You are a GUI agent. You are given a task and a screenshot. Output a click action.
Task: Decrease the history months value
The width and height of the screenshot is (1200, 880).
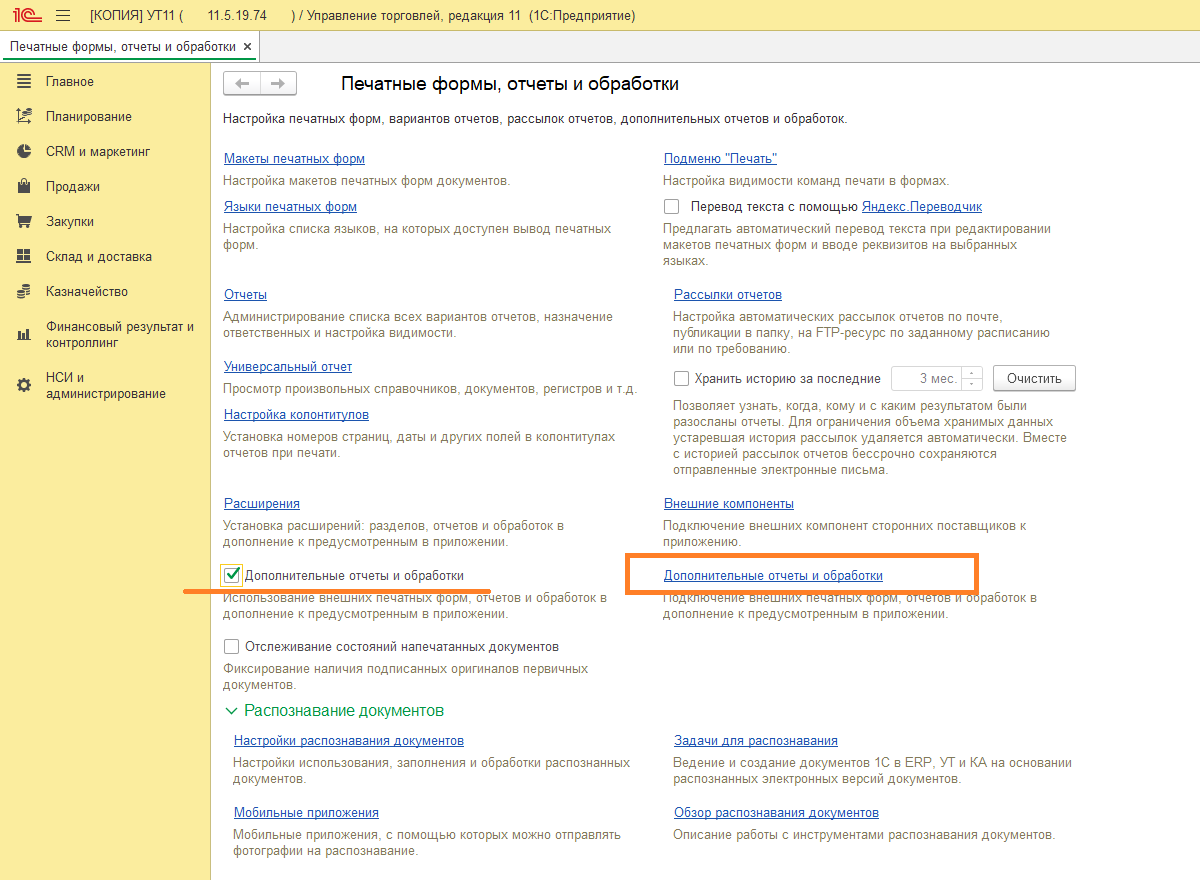tap(973, 385)
